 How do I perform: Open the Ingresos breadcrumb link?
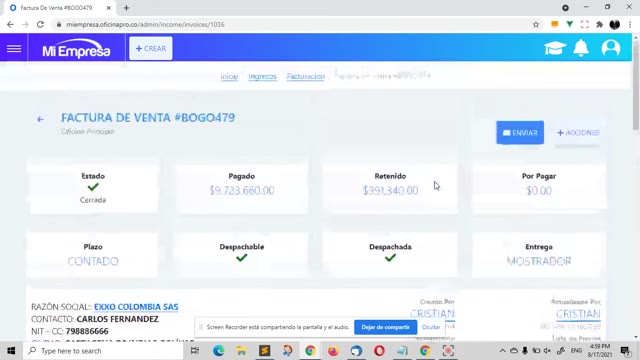(262, 76)
